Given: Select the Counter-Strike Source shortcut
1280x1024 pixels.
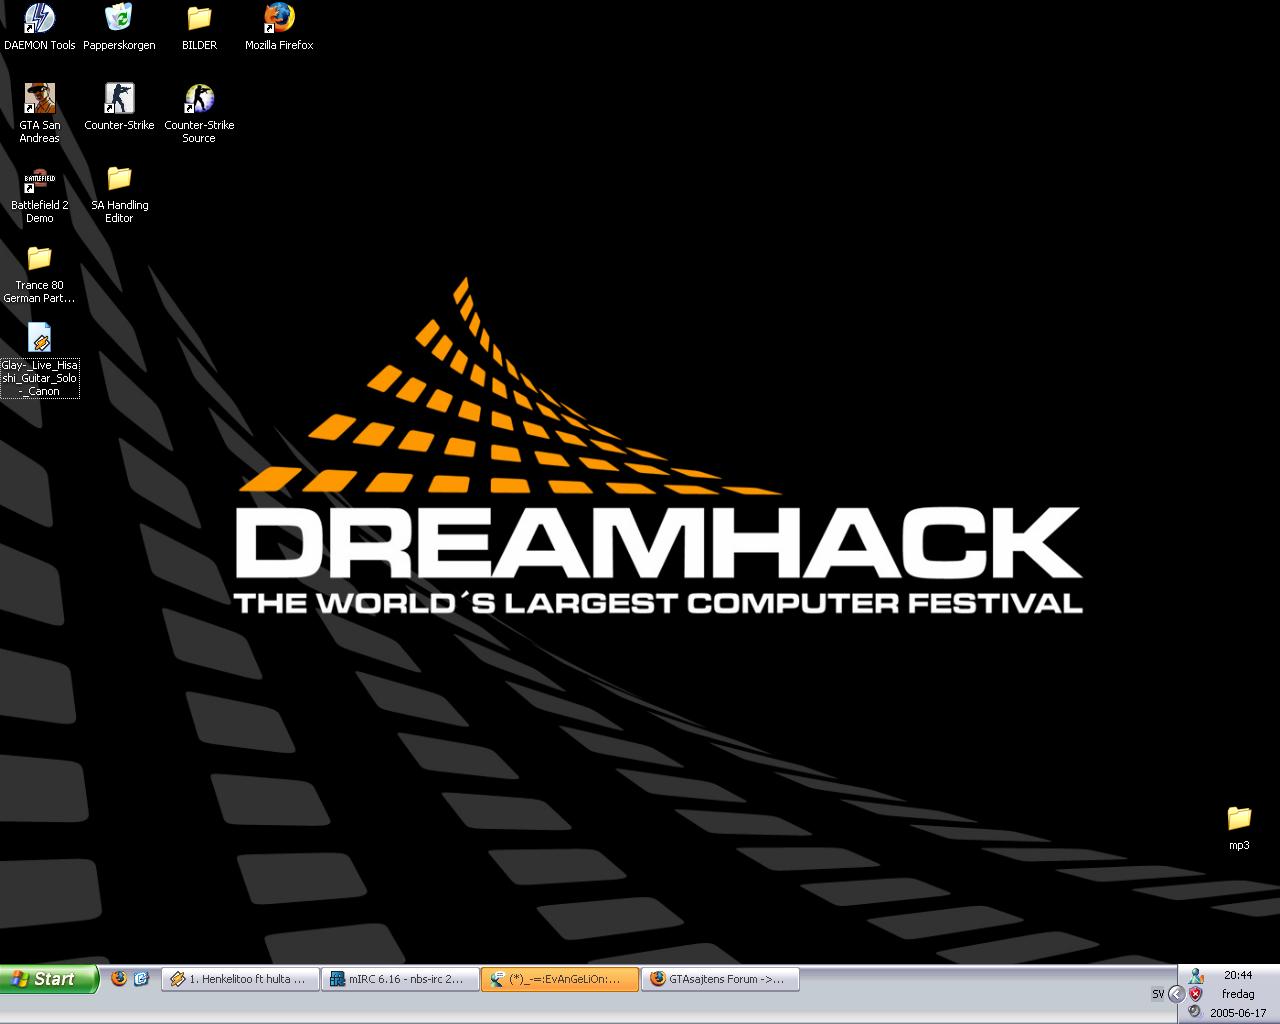Looking at the screenshot, I should (x=199, y=113).
